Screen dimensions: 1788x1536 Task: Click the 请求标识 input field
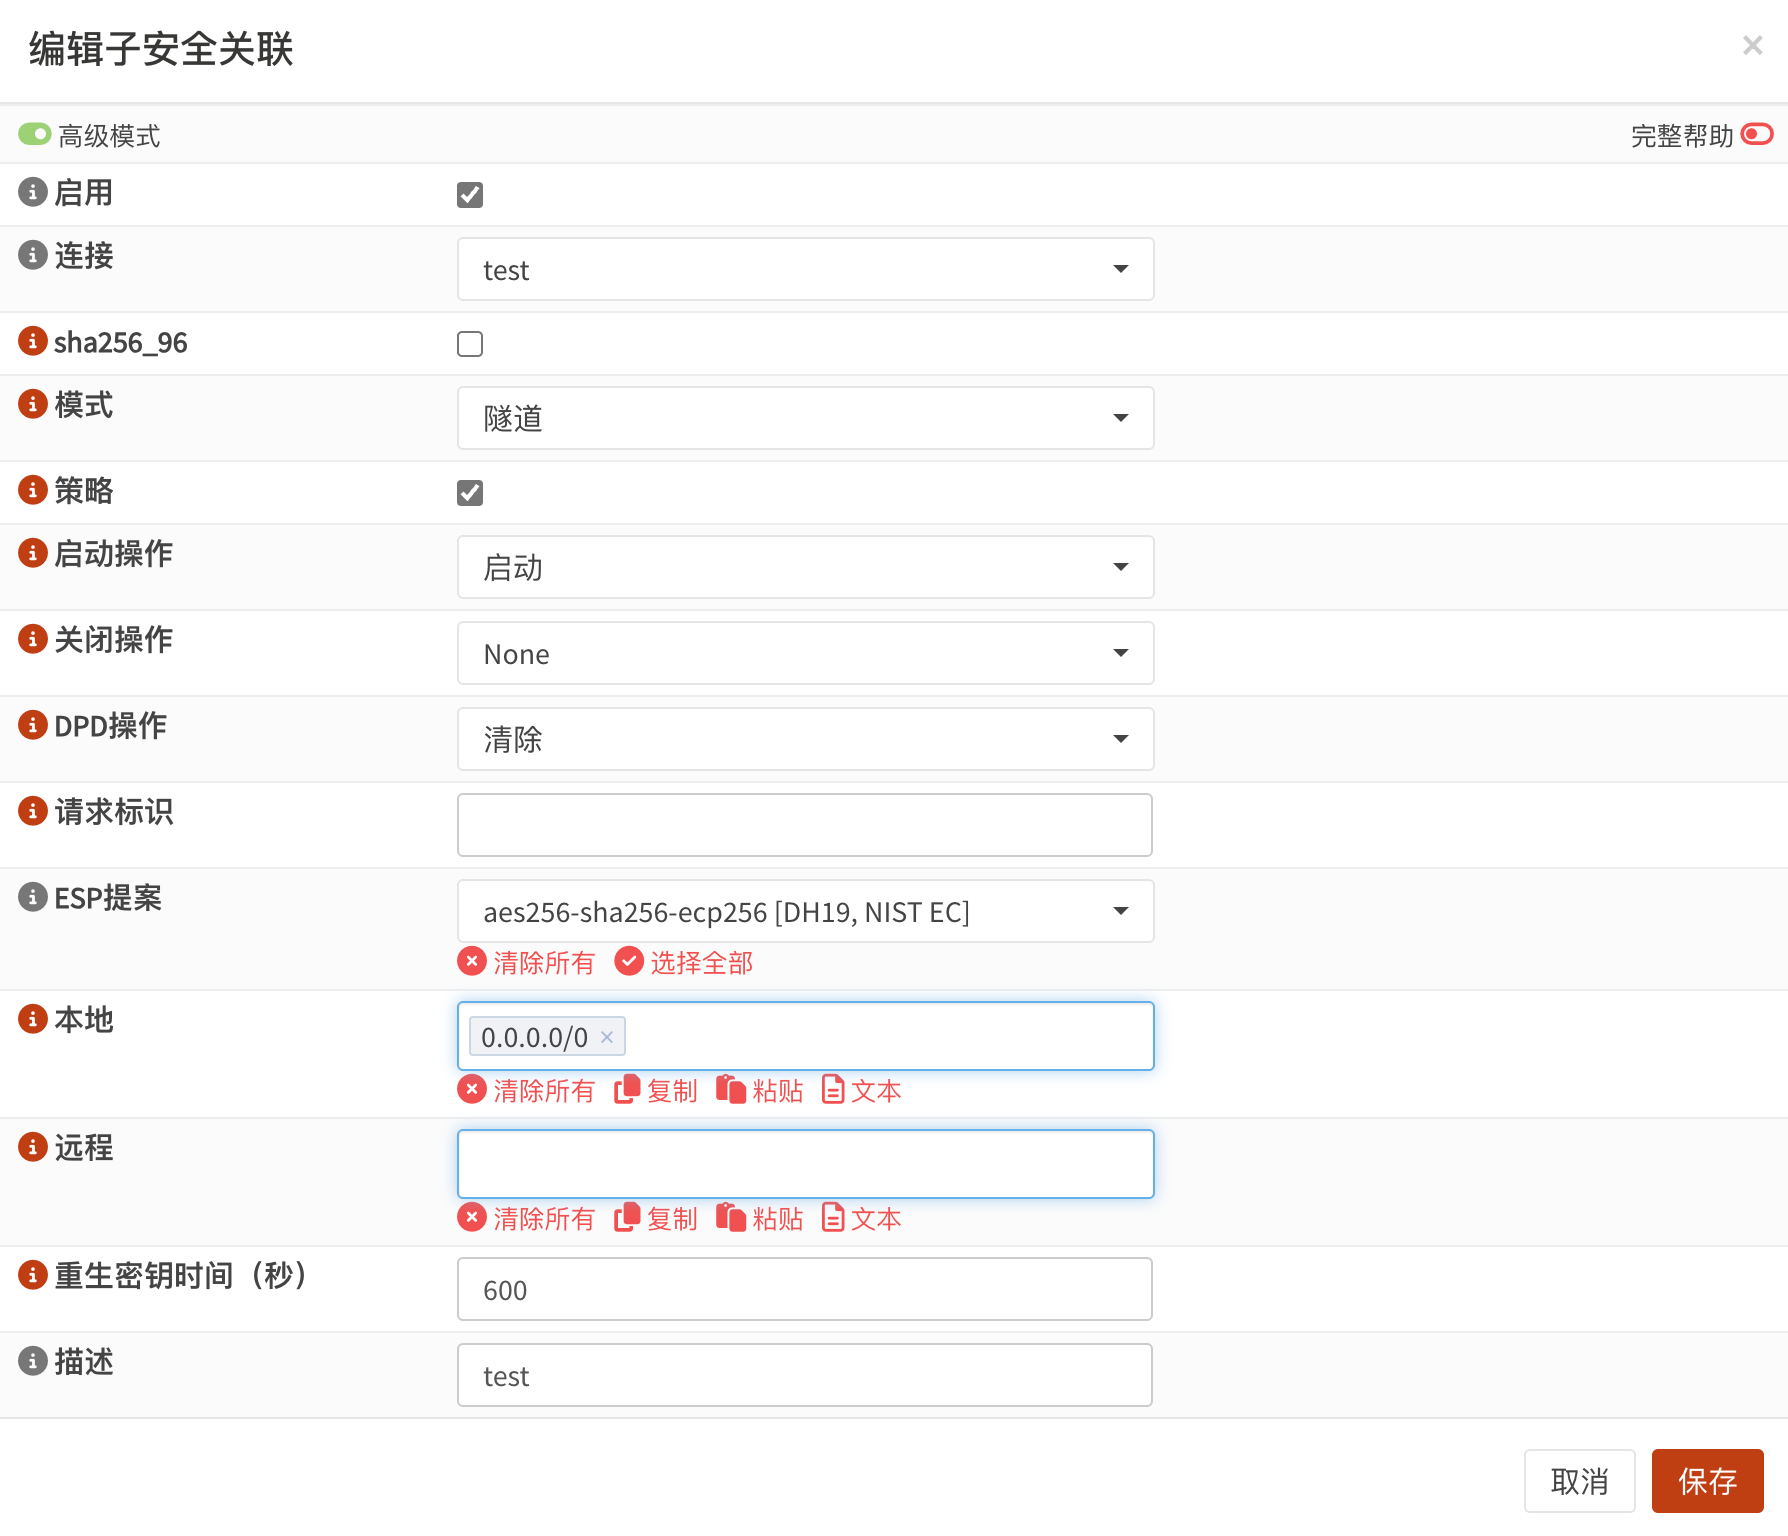click(805, 826)
